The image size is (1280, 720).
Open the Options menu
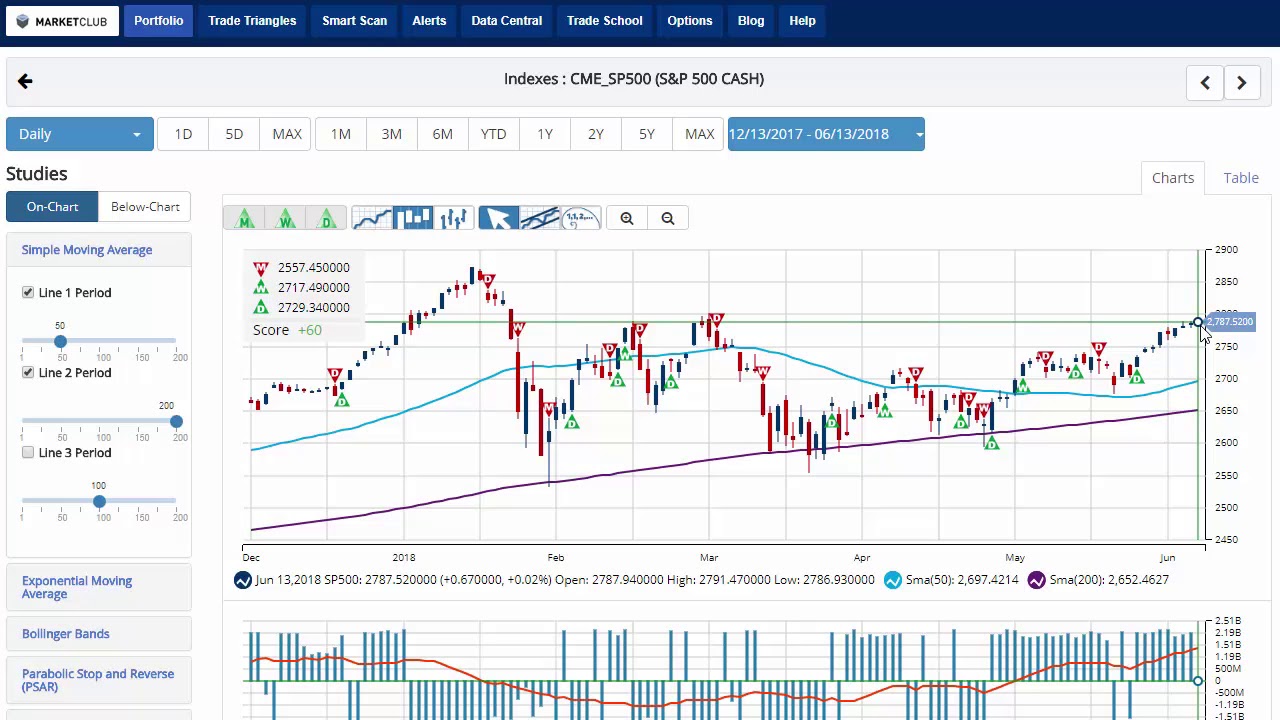coord(690,21)
